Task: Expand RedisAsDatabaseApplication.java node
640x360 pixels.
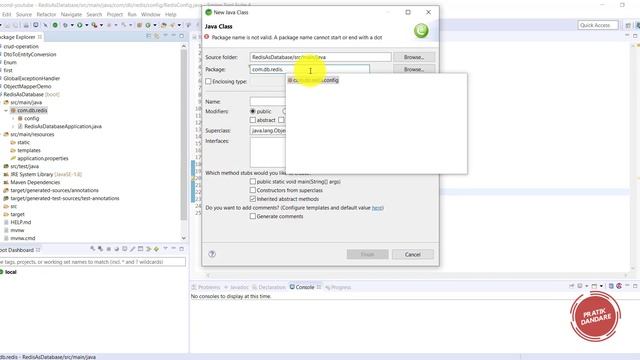Action: 13,126
